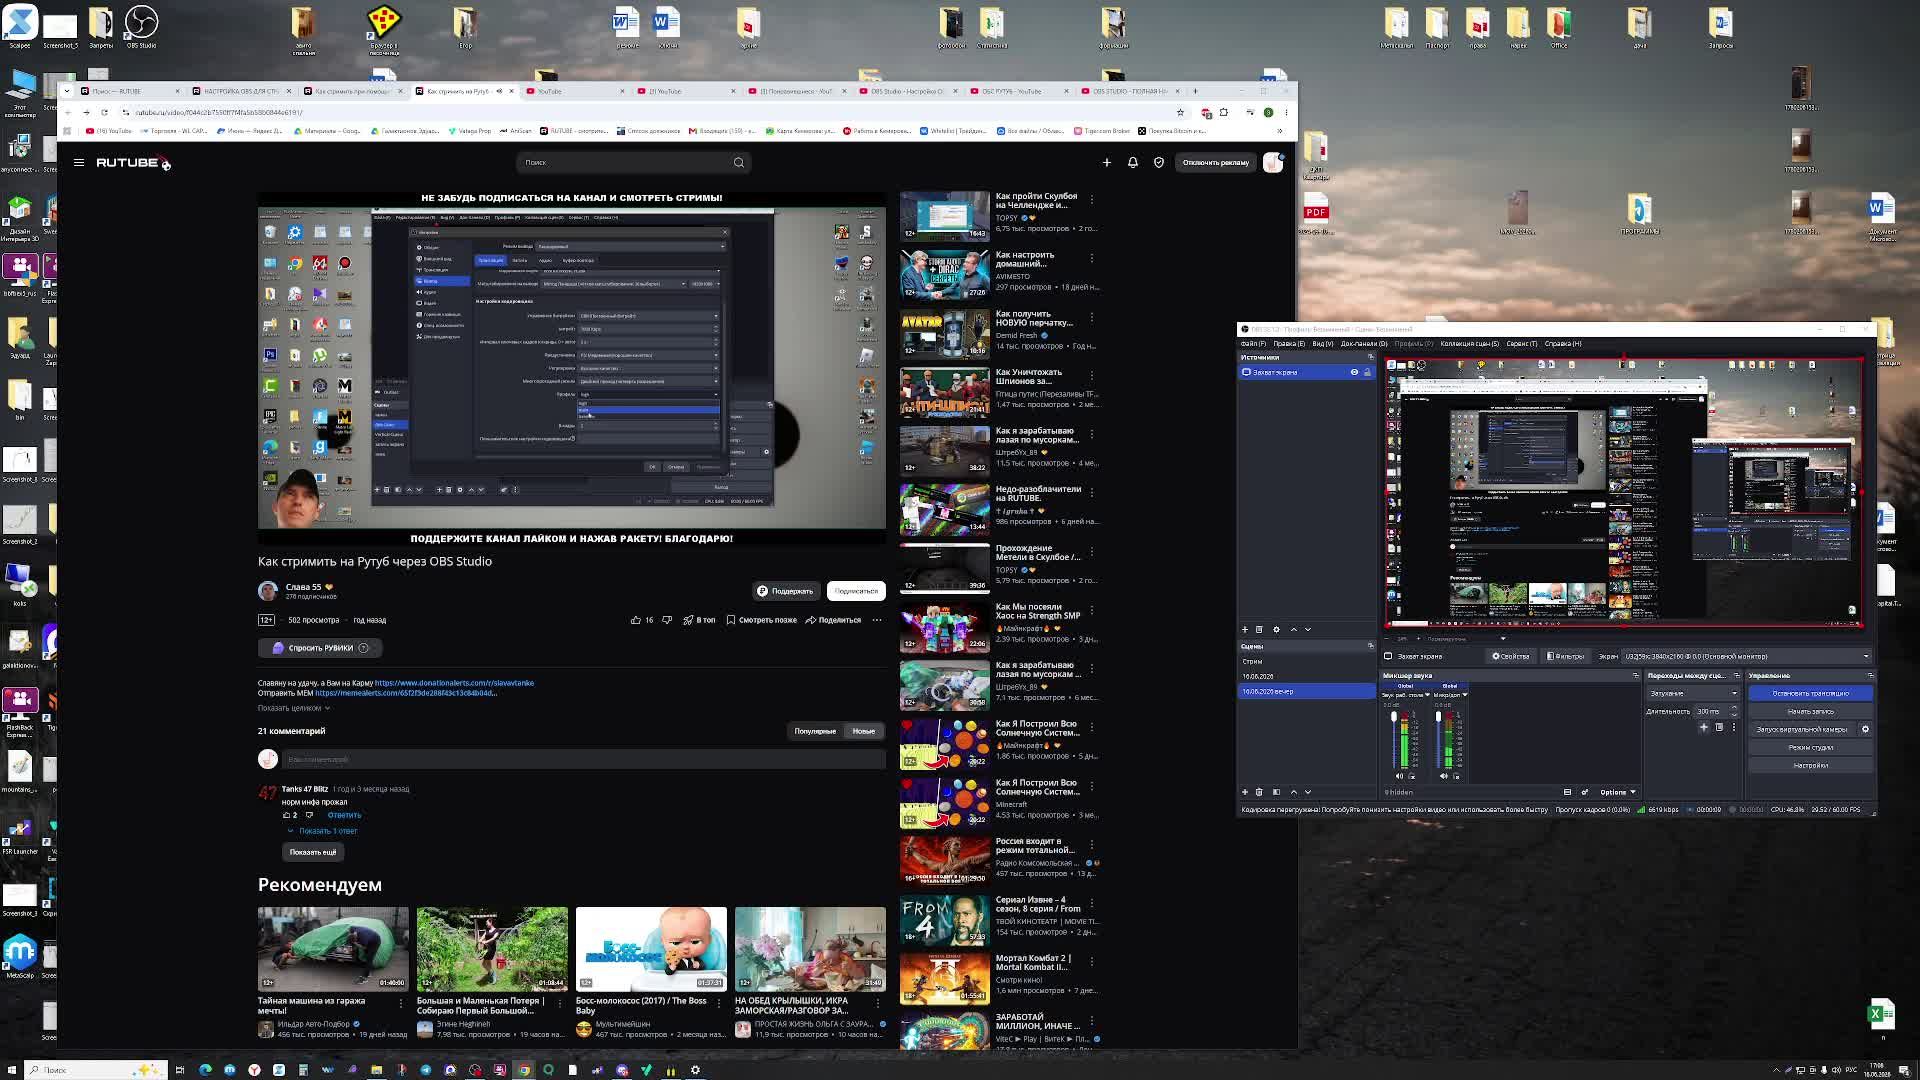The image size is (1920, 1080).
Task: Open OBS 'Файл (F)' menu
Action: point(1253,344)
